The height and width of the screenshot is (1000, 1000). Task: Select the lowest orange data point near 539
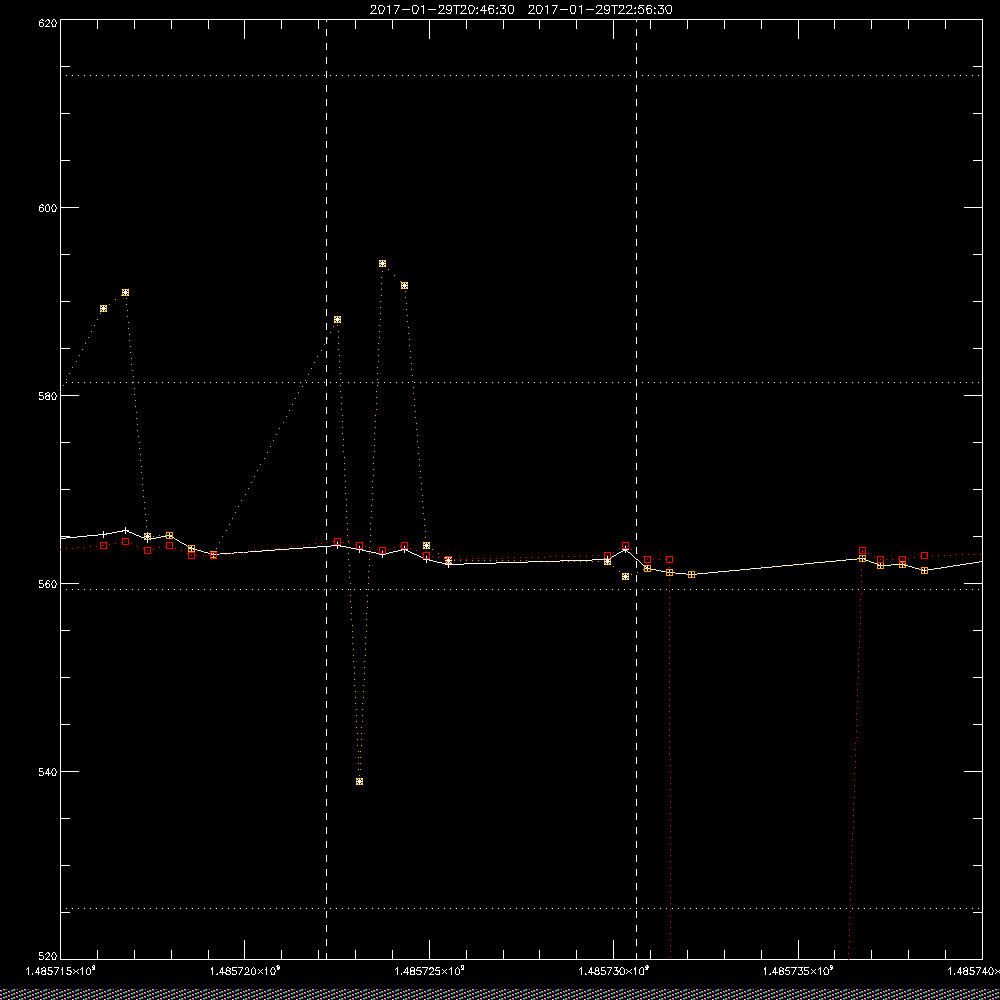coord(359,781)
